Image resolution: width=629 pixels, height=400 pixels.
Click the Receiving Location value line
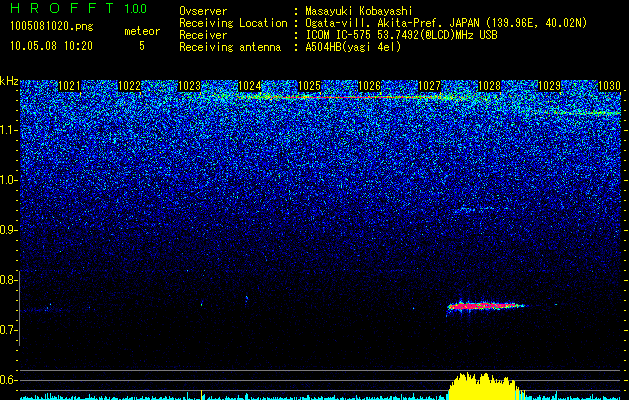tap(446, 23)
